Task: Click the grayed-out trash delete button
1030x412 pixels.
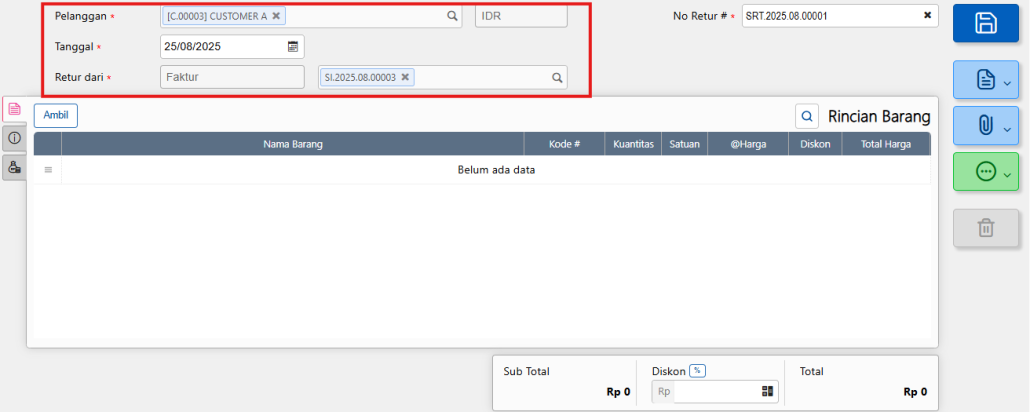Action: click(x=985, y=228)
